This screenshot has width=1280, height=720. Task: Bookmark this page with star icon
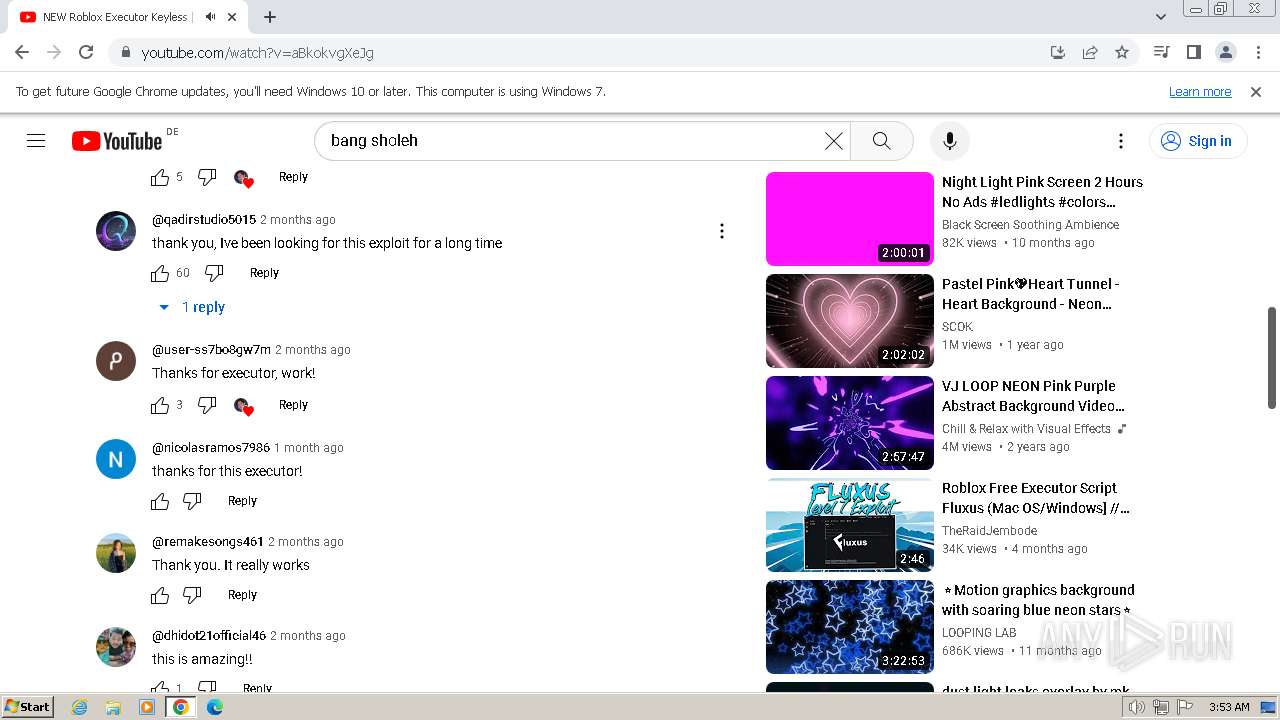[x=1122, y=52]
